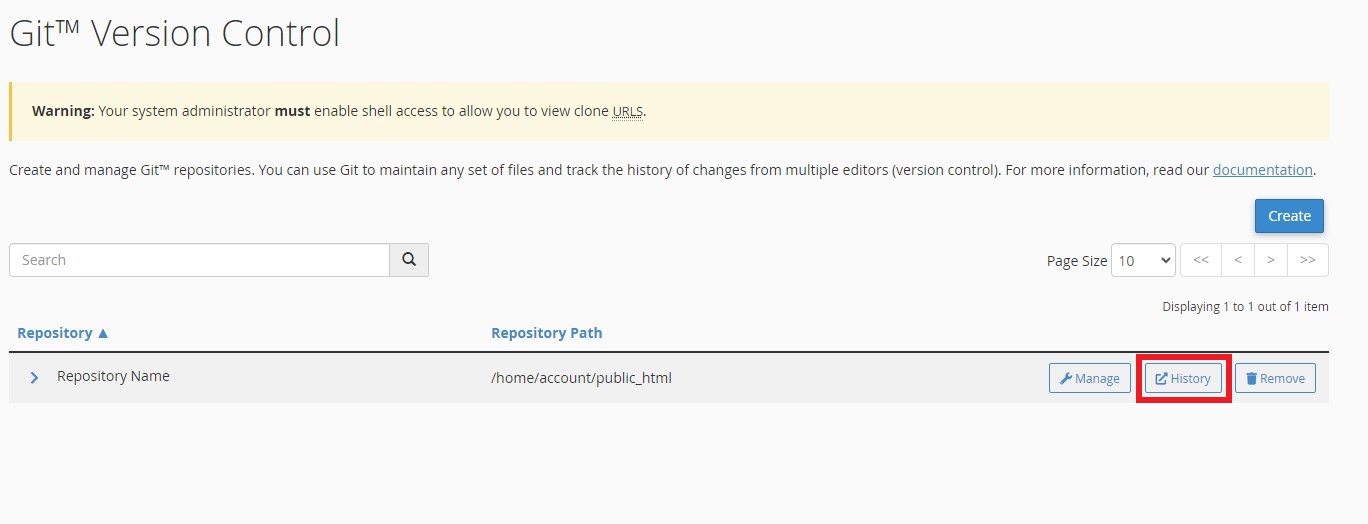The height and width of the screenshot is (524, 1368).
Task: Click the Create repository button
Action: (x=1289, y=216)
